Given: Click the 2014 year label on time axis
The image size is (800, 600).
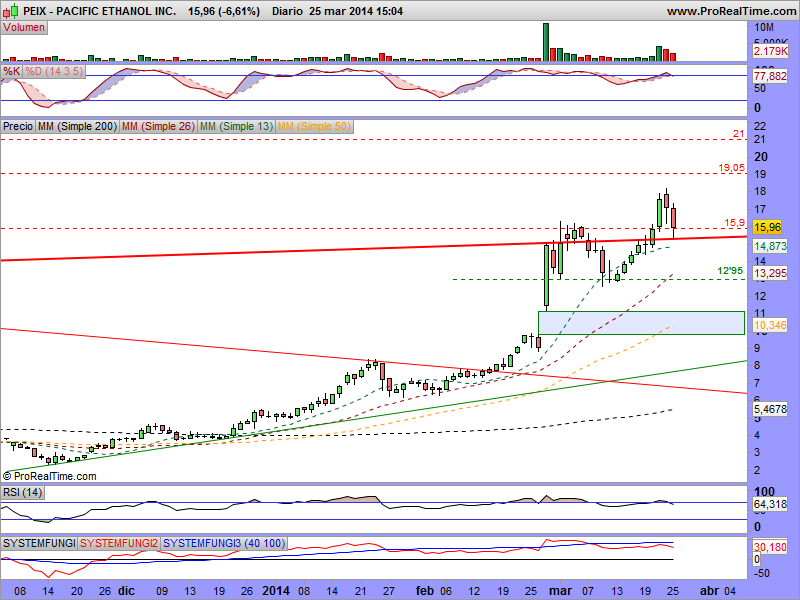Looking at the screenshot, I should click(x=277, y=591).
